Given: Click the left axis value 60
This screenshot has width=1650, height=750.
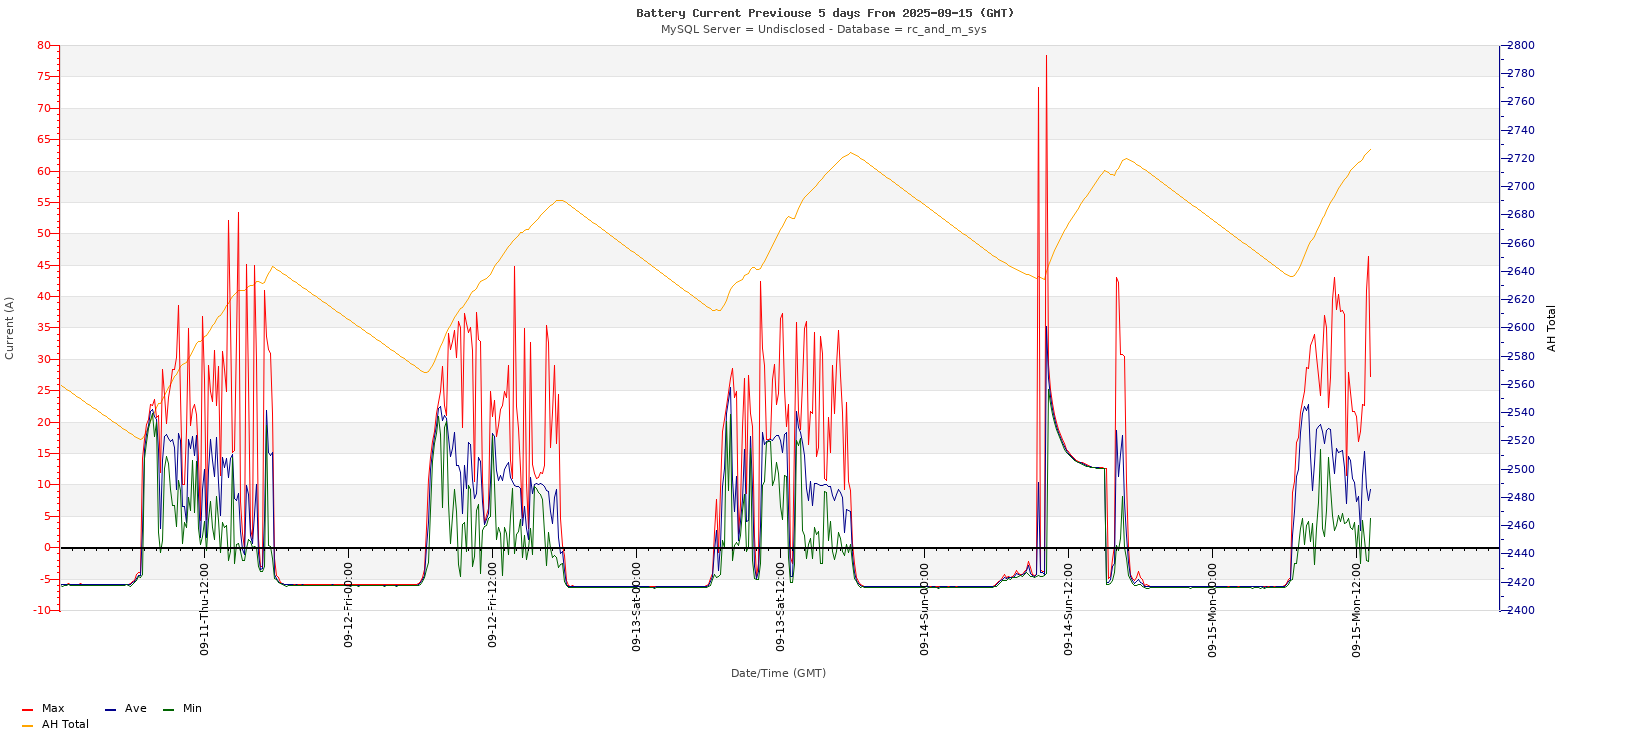Looking at the screenshot, I should [43, 171].
